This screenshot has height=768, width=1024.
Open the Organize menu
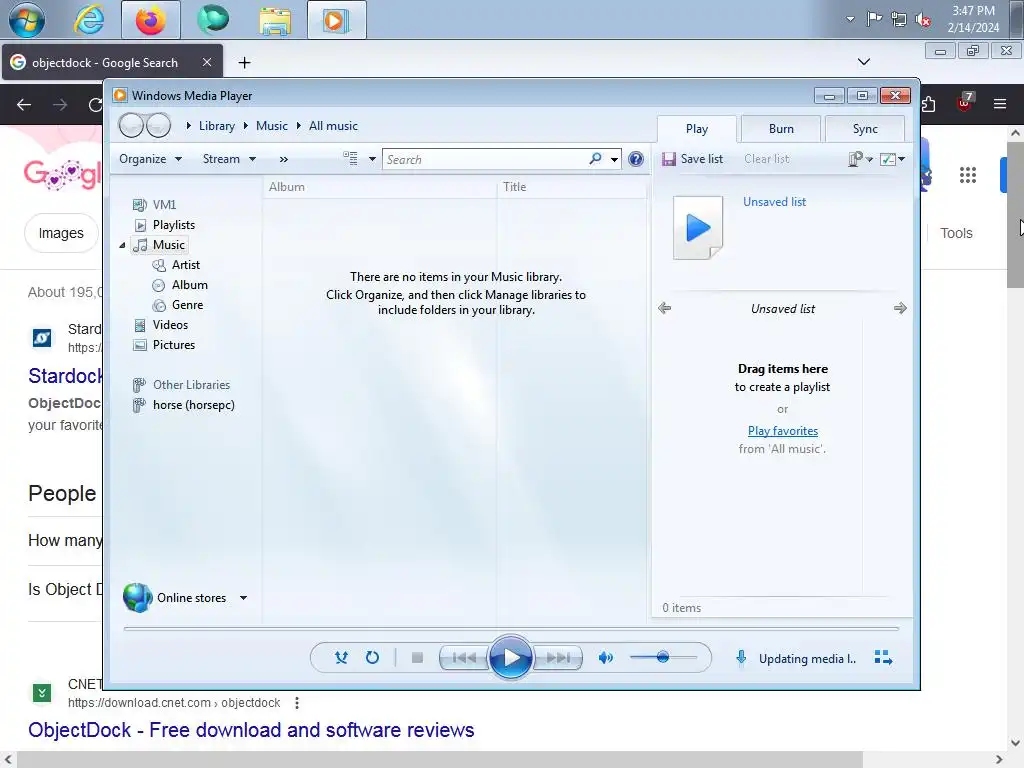150,159
